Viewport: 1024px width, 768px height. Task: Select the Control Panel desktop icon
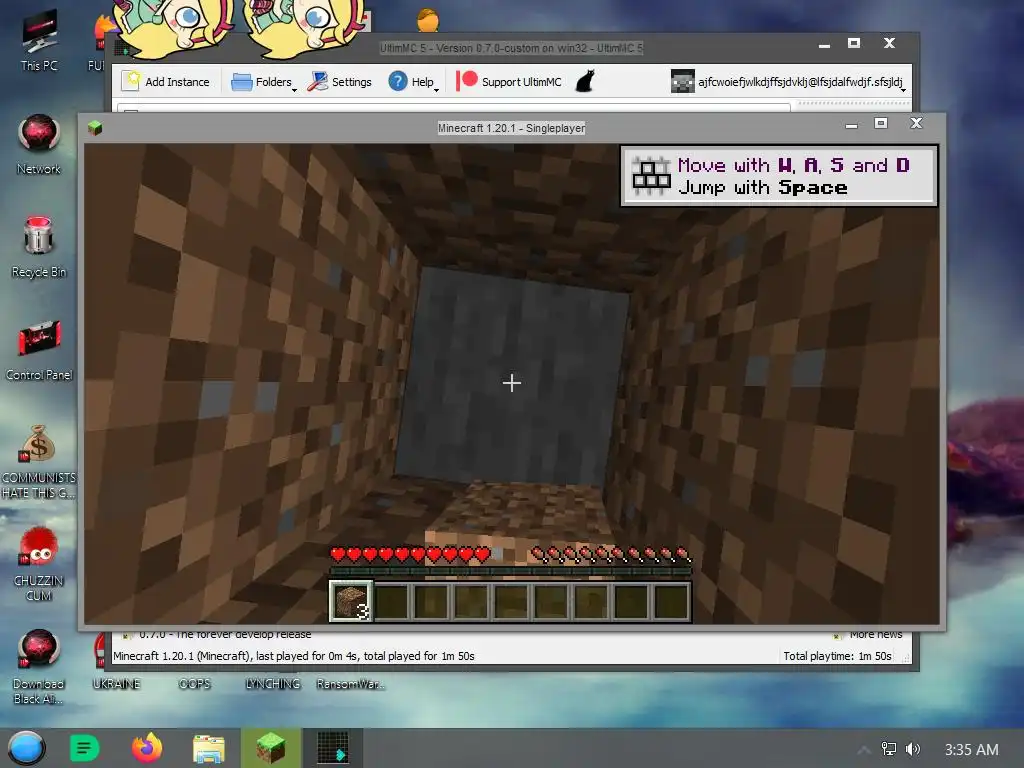[x=39, y=350]
